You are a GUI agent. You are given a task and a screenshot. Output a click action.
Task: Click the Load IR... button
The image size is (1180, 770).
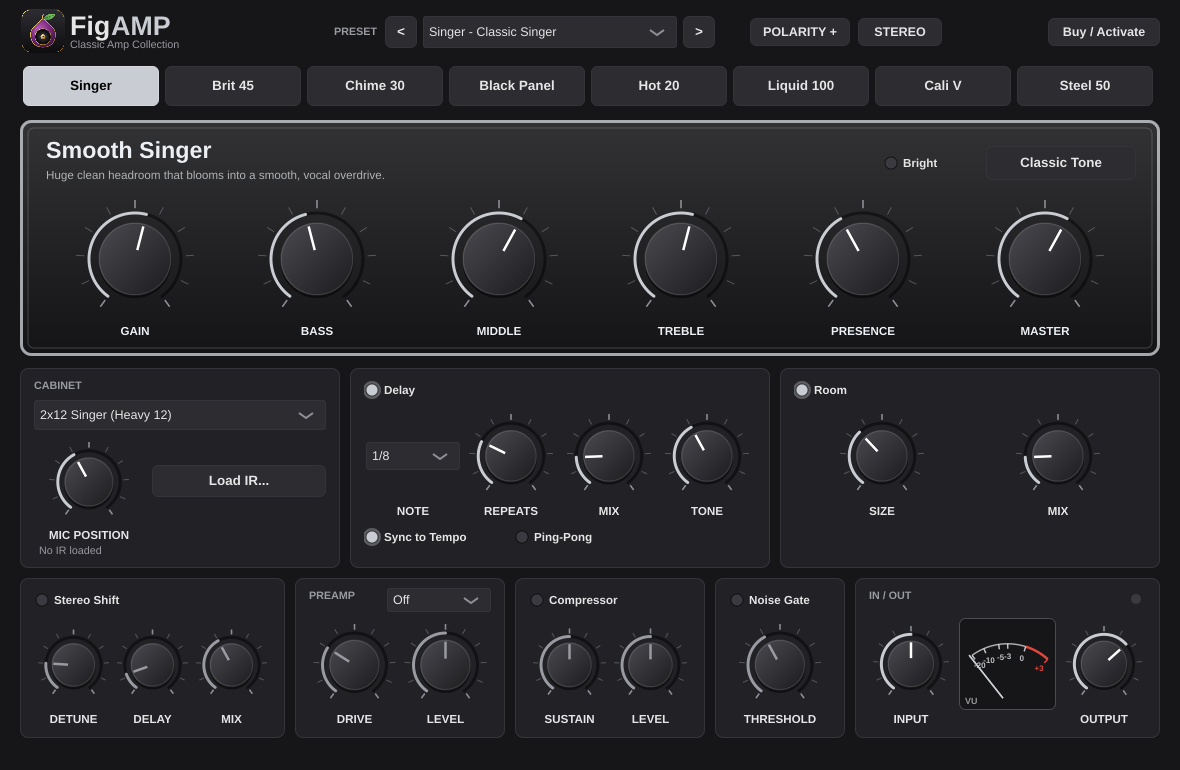point(239,481)
